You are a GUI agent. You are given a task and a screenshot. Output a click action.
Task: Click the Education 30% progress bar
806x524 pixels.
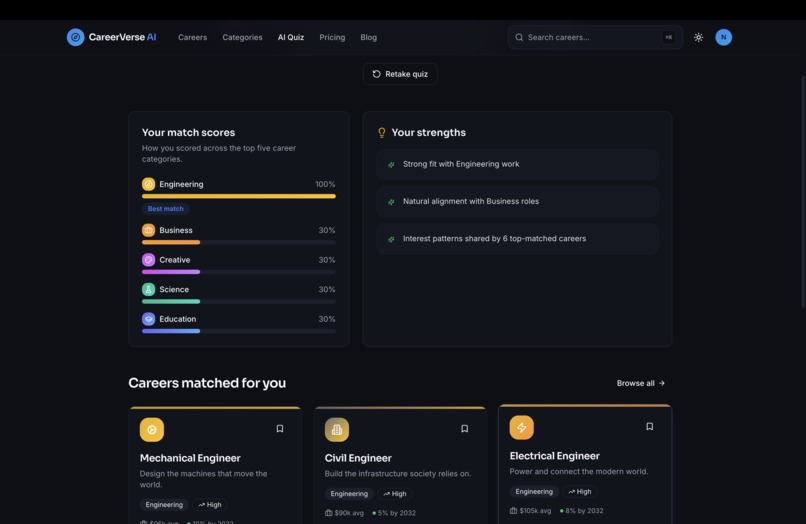coord(239,331)
